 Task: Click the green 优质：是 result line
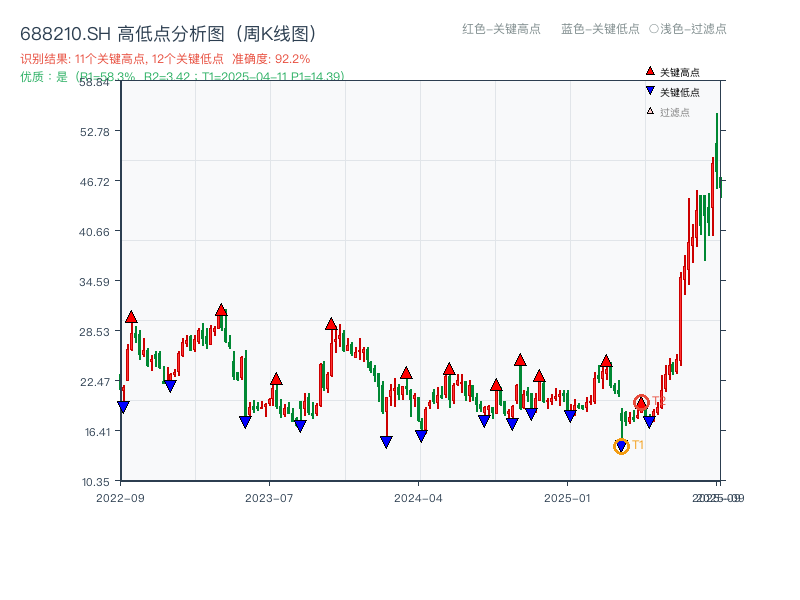click(x=182, y=77)
